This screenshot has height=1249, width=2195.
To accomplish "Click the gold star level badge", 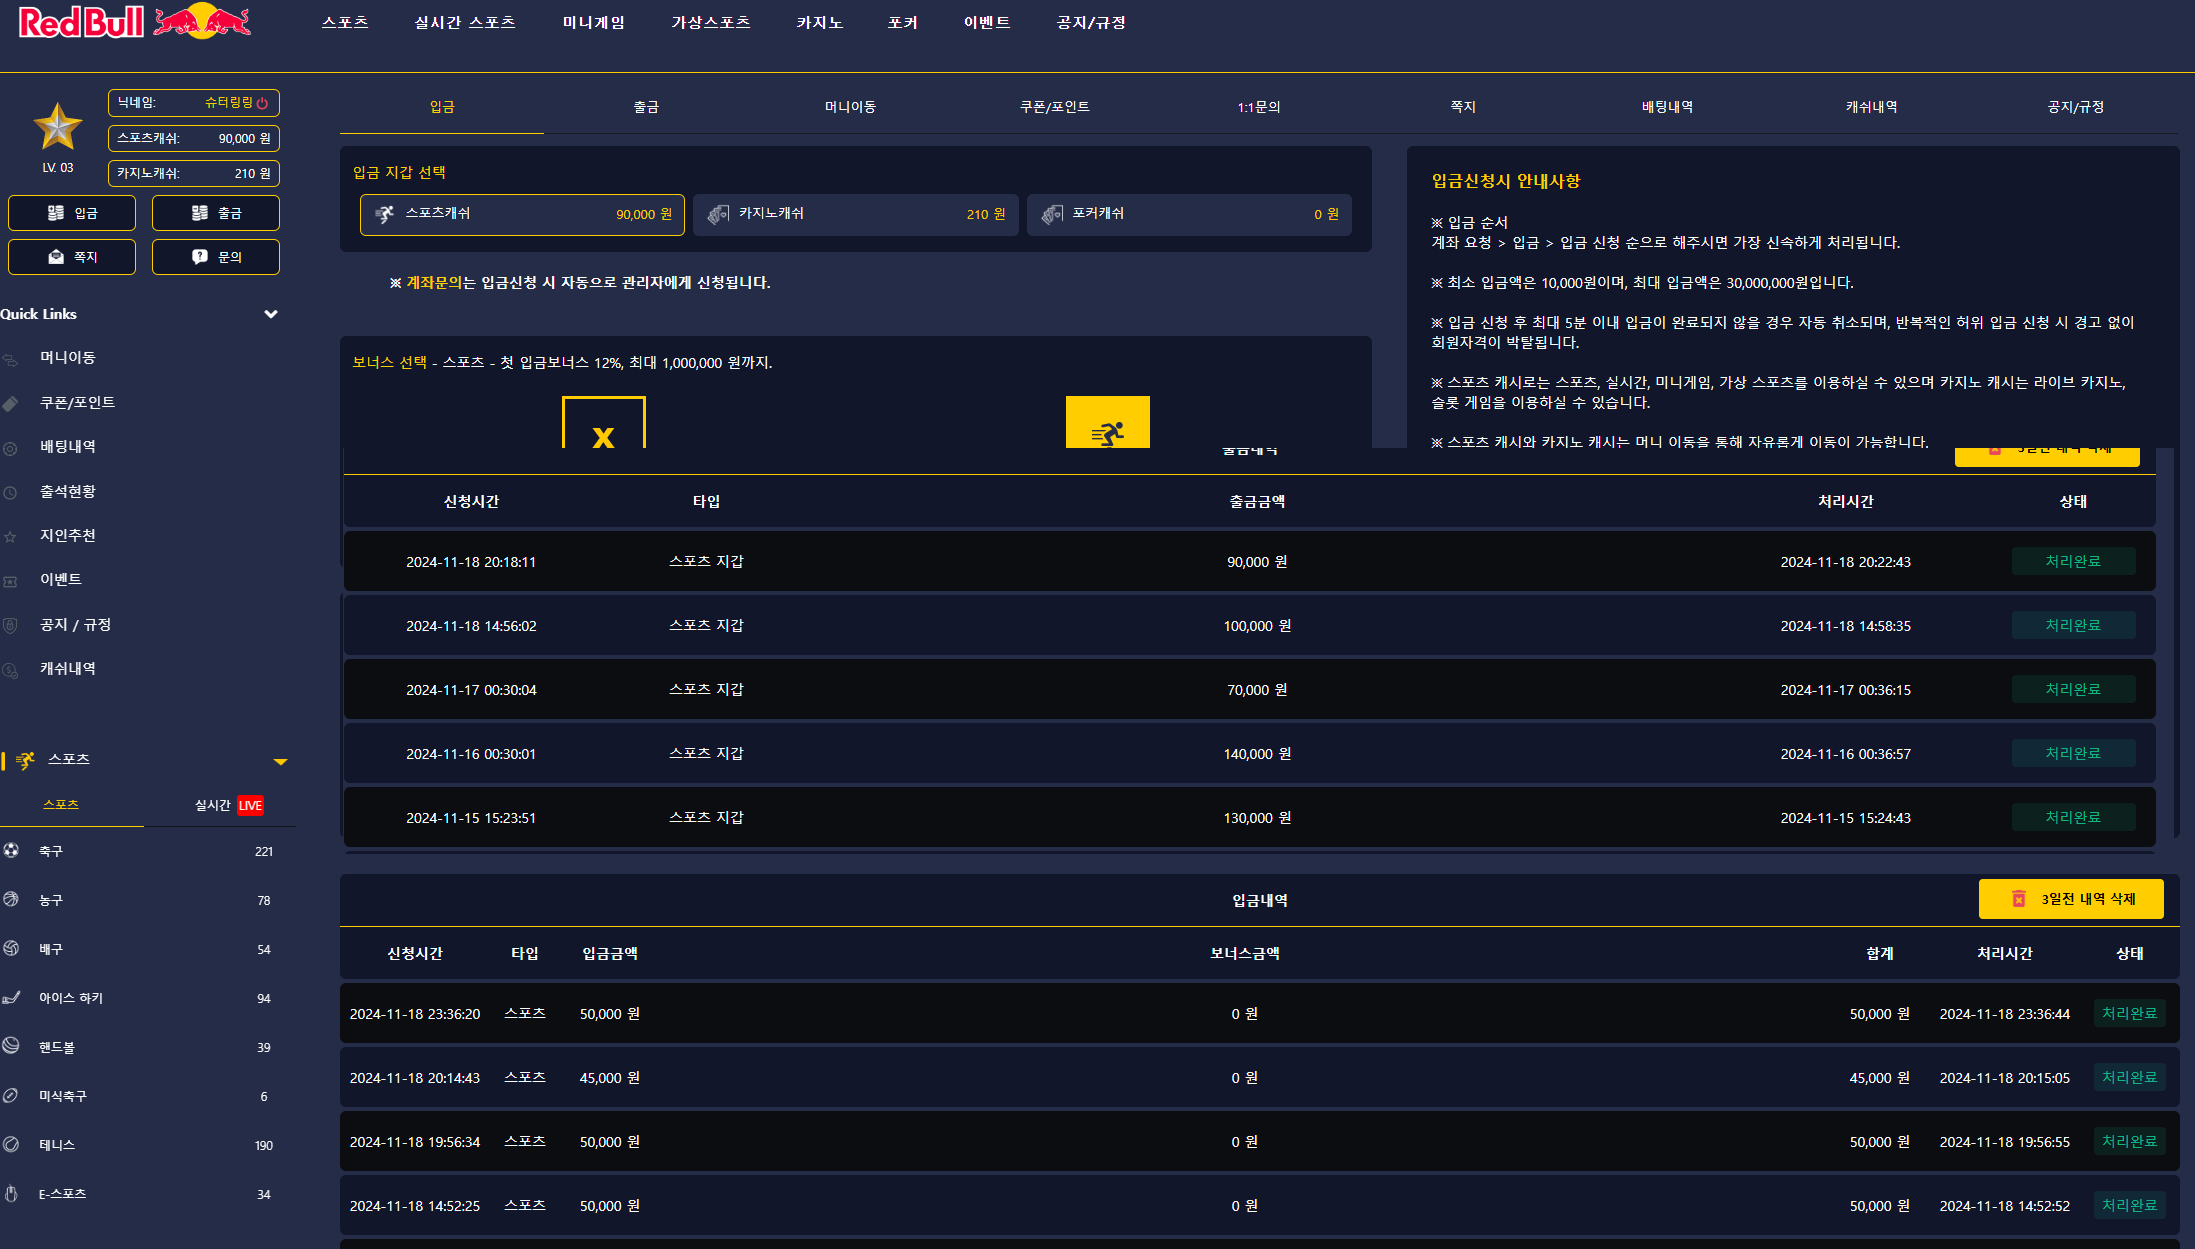I will 57,128.
